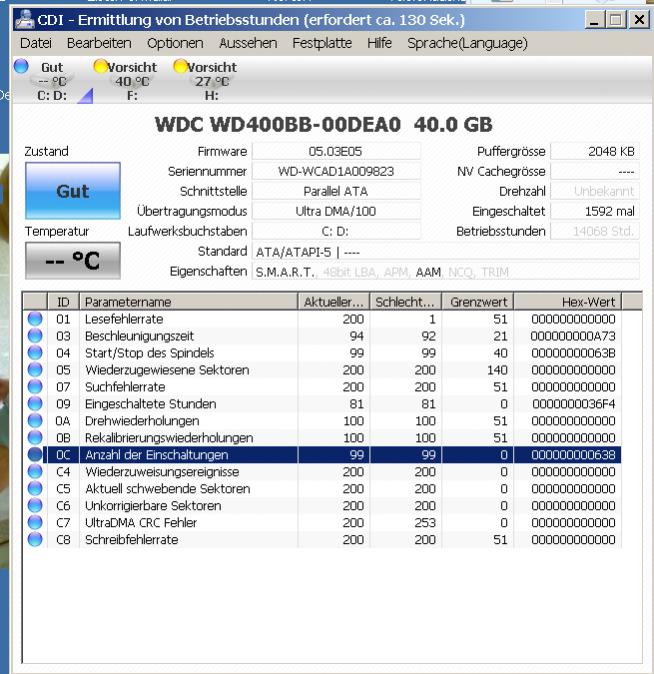
Task: Click status icon of Unkorrigierbare Sektoren row
Action: [x=35, y=506]
